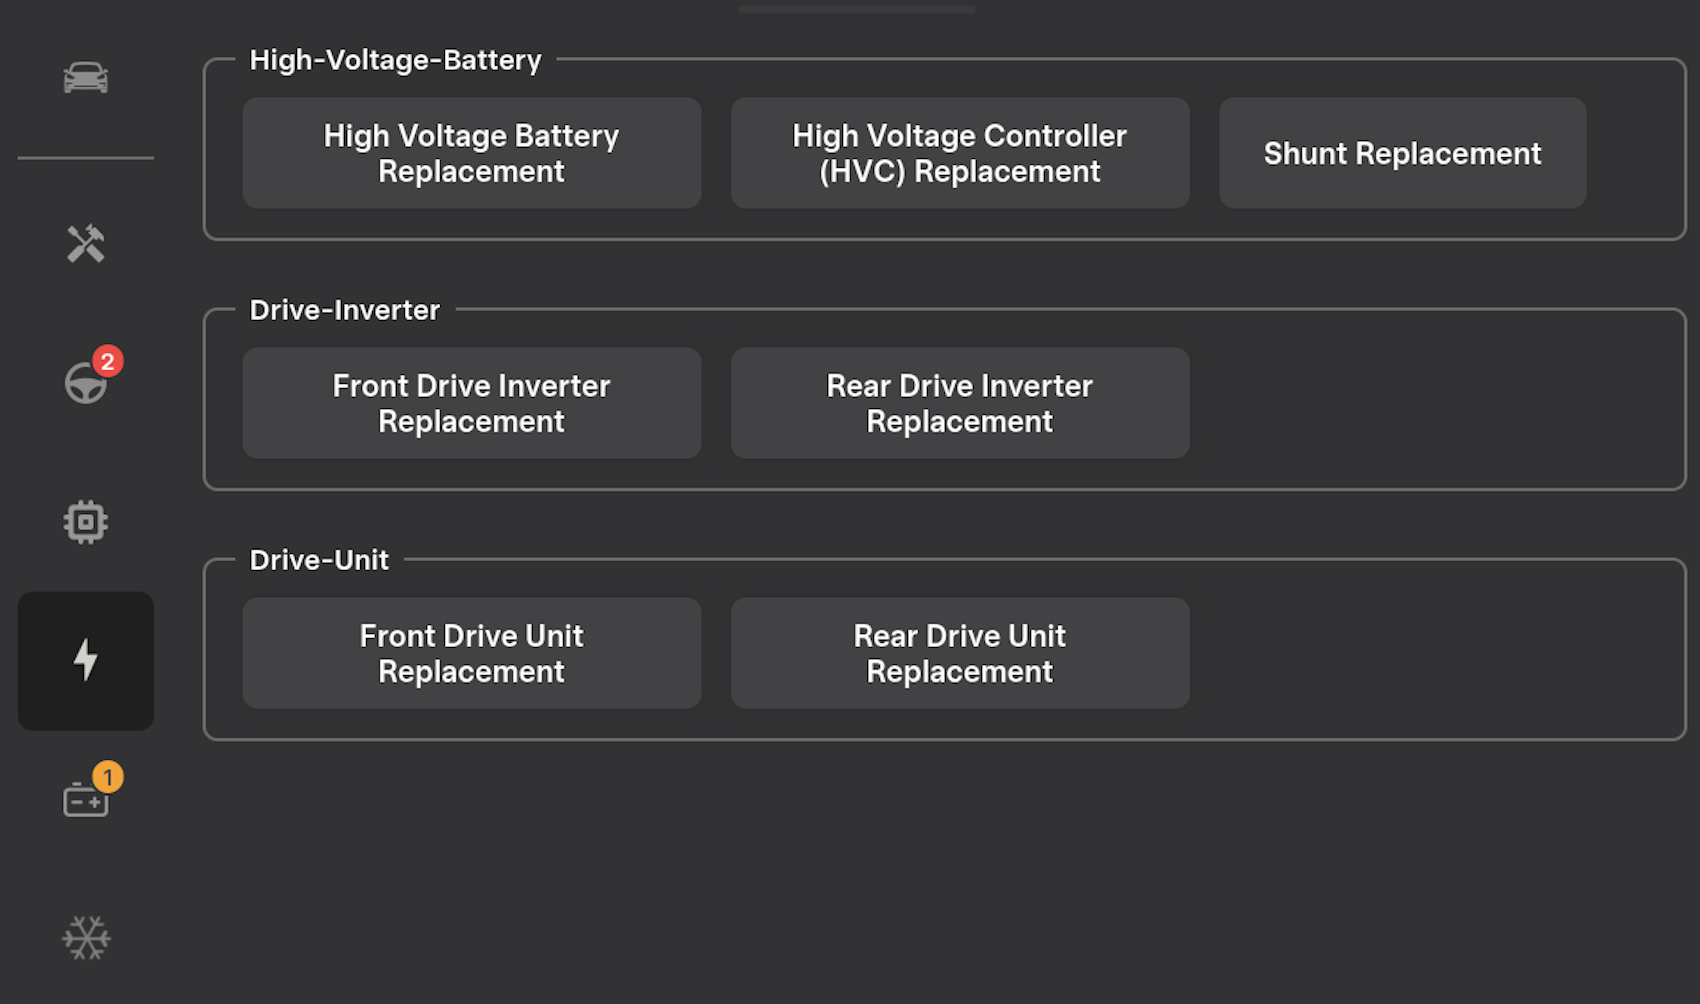This screenshot has height=1004, width=1700.
Task: Click the Drive-Unit group heading
Action: [319, 560]
